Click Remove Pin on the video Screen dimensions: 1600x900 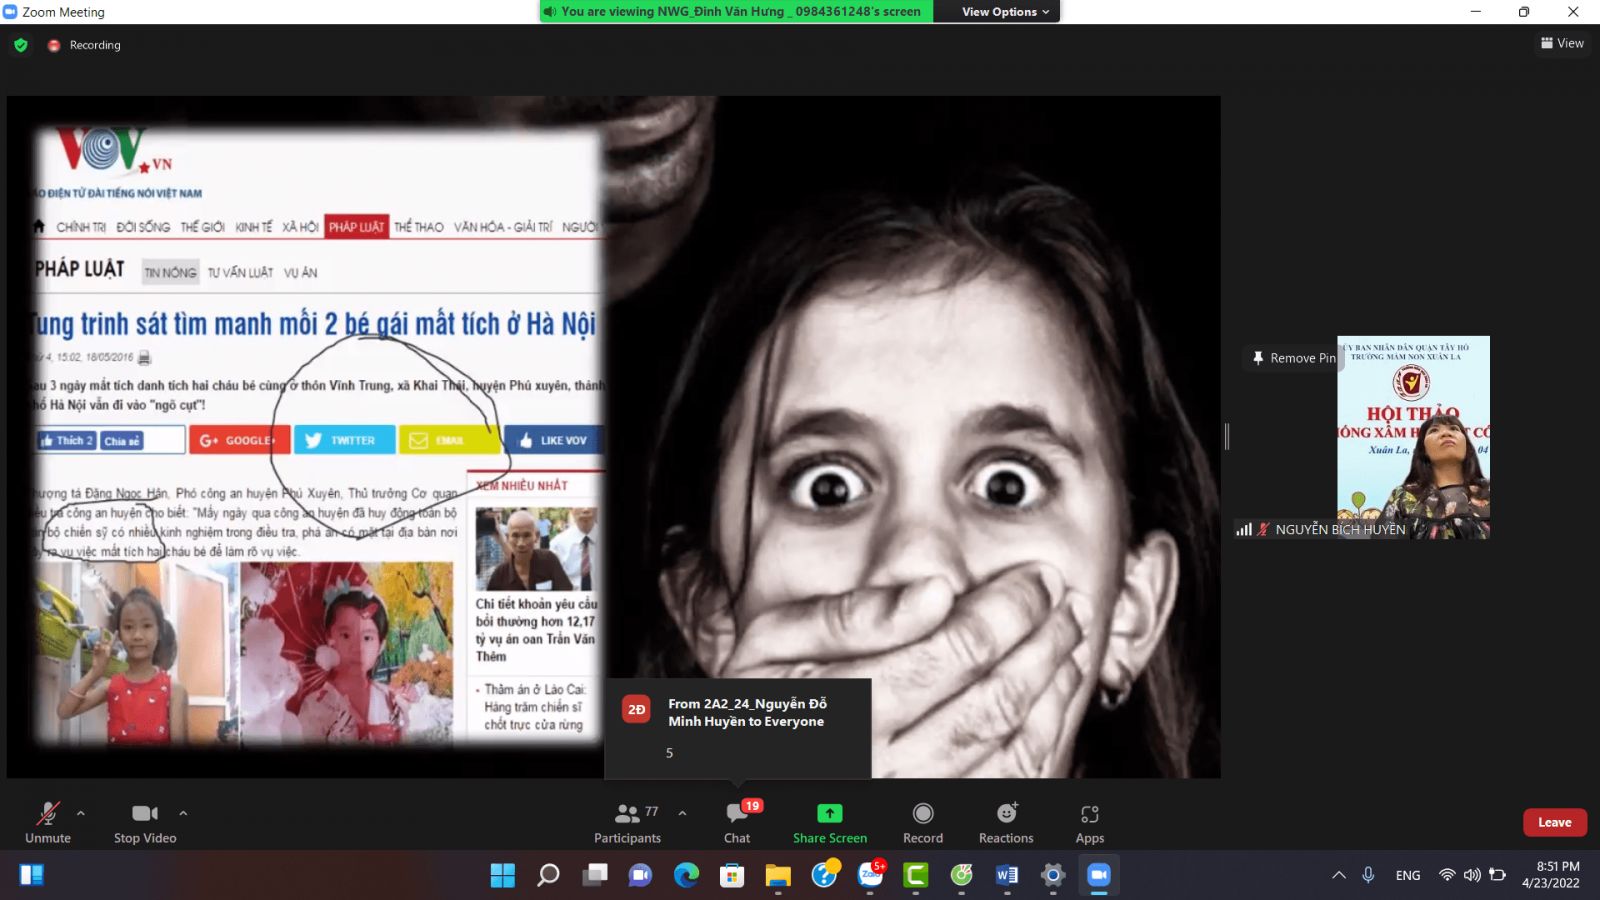(1293, 358)
